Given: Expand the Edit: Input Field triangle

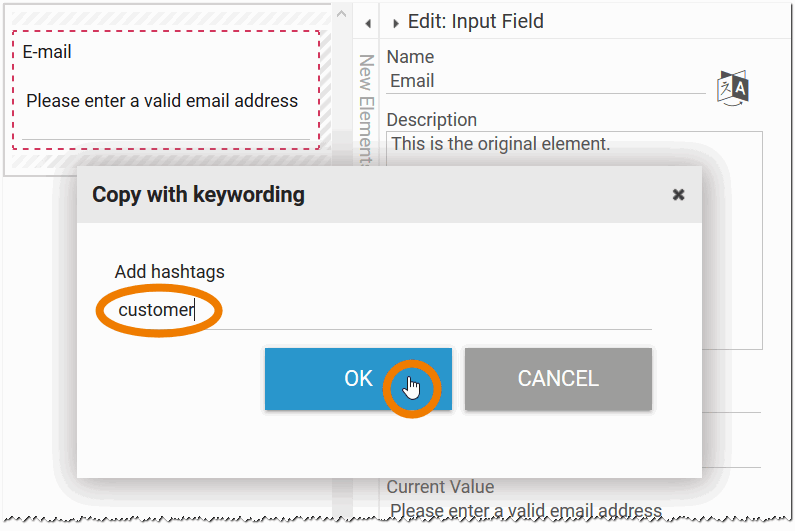Looking at the screenshot, I should pos(396,23).
